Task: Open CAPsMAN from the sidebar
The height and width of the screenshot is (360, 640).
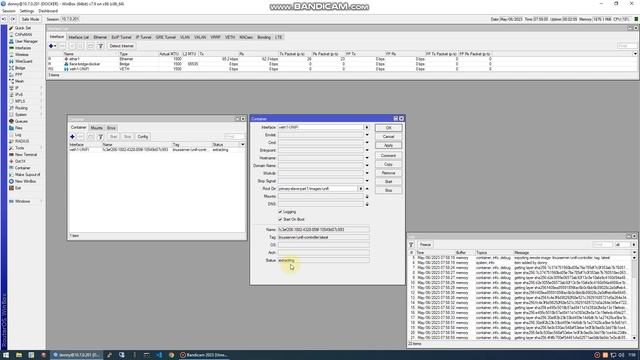Action: click(x=23, y=35)
